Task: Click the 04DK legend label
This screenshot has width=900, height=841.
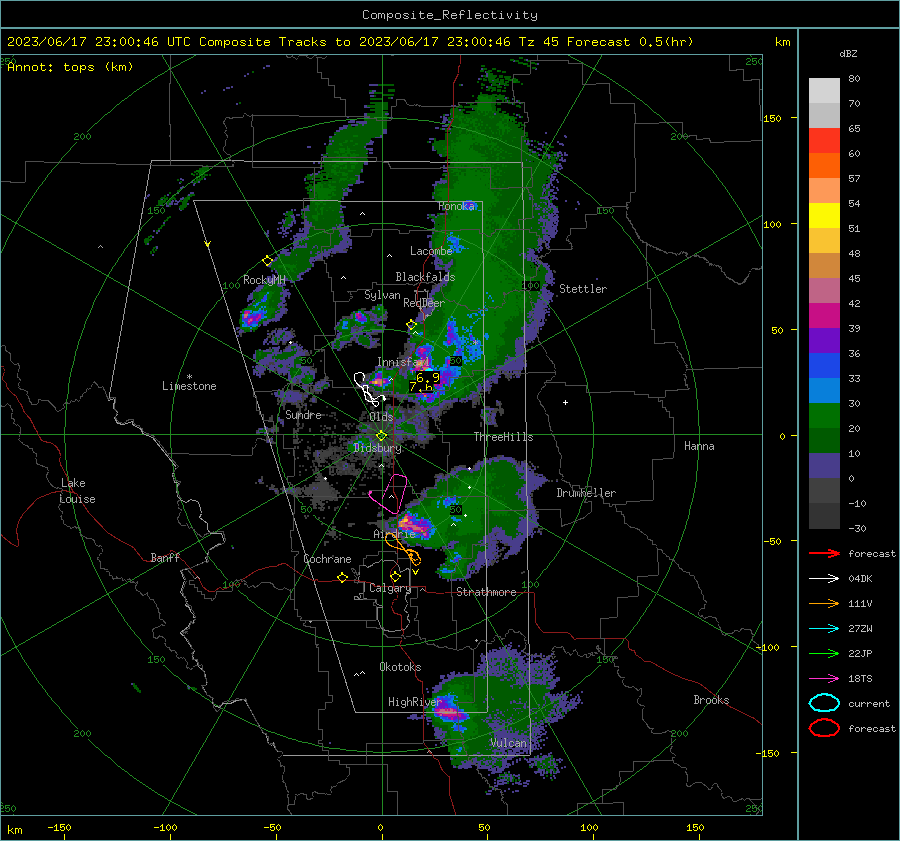Action: (x=860, y=579)
